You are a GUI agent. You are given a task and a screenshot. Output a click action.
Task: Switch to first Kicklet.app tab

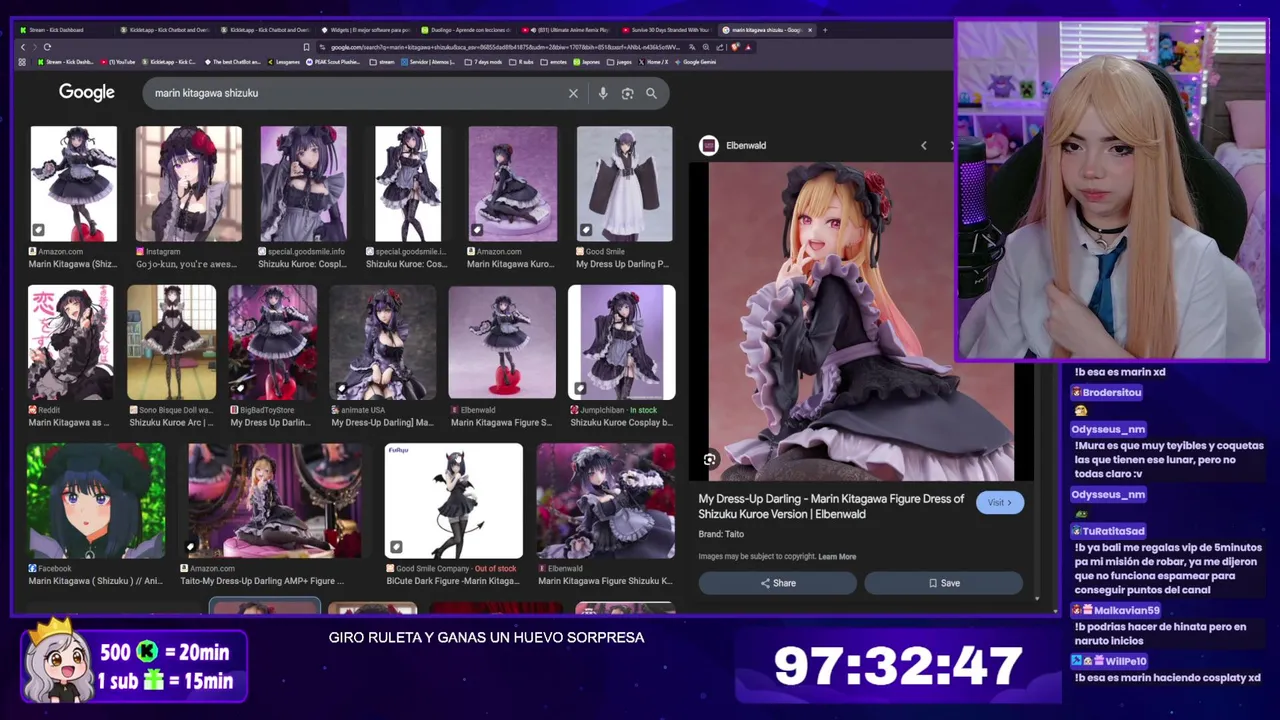[x=165, y=30]
